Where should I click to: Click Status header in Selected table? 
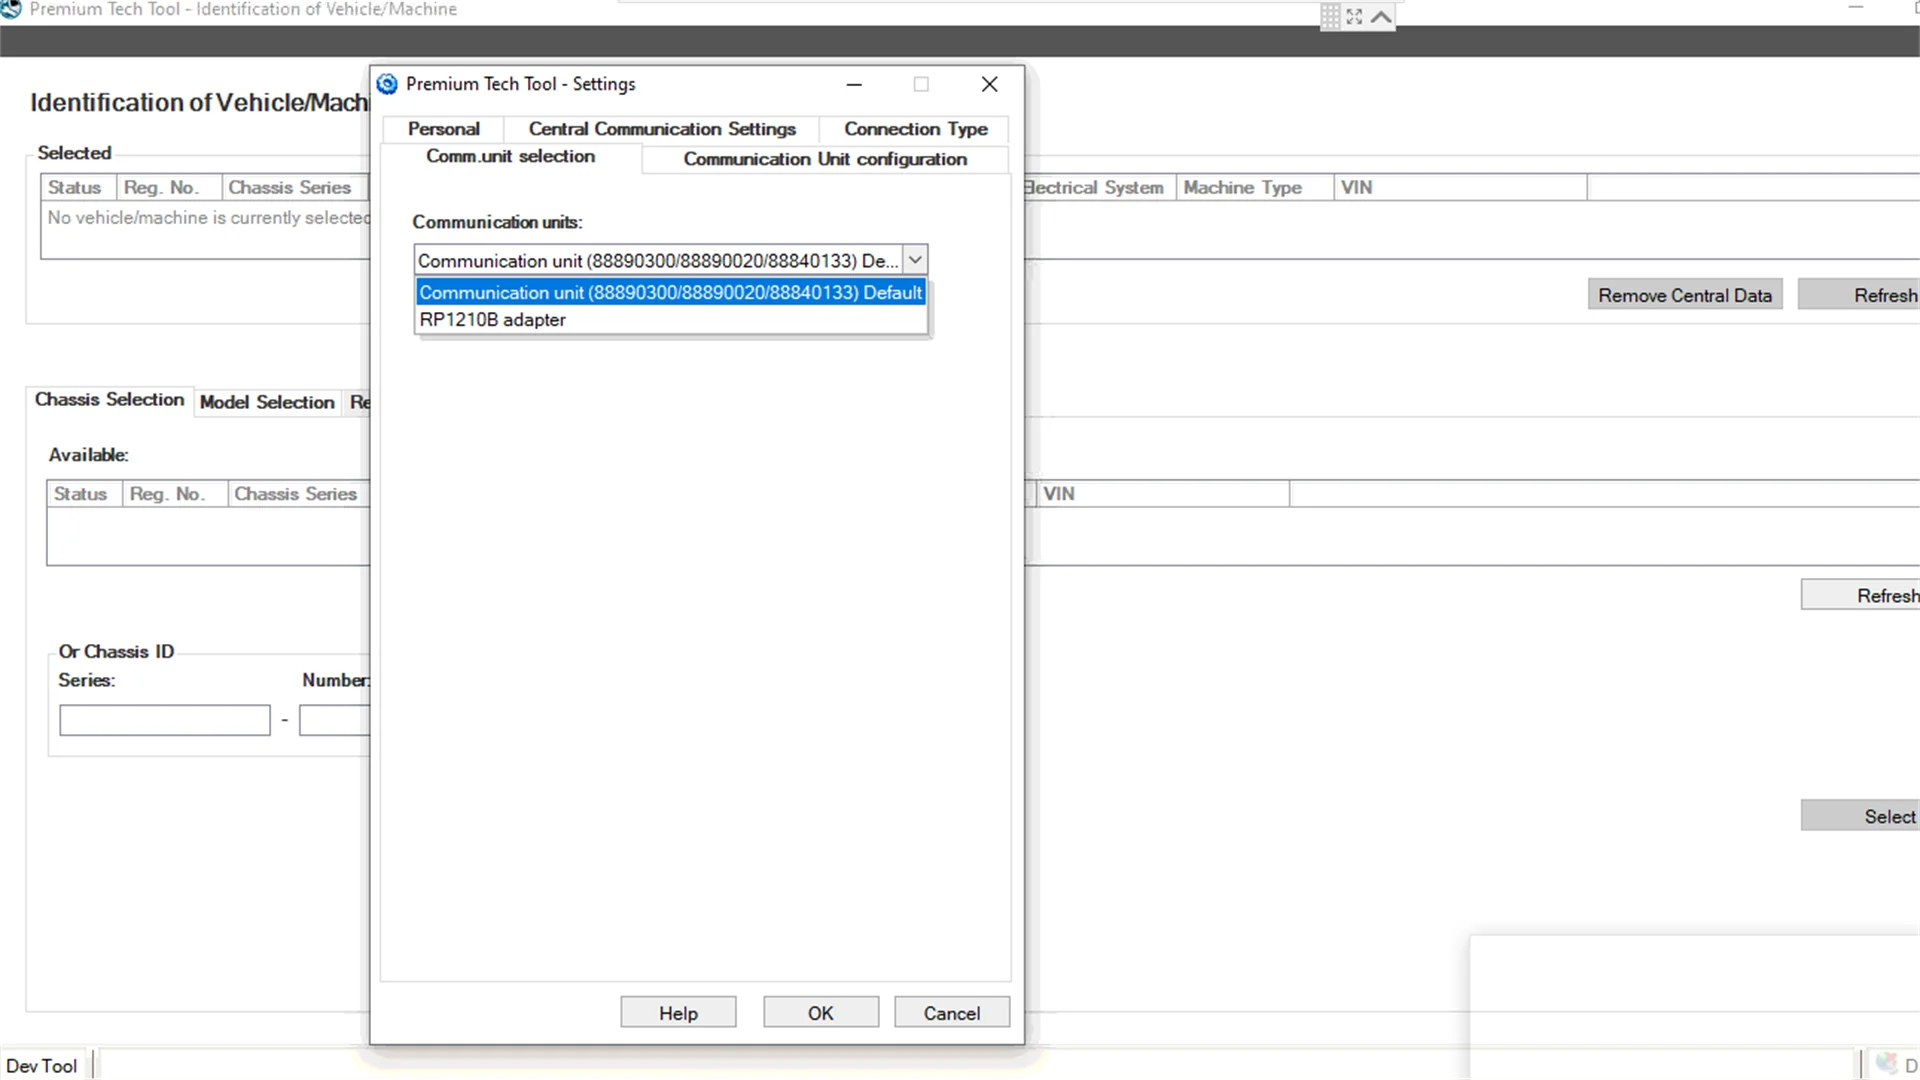tap(78, 188)
